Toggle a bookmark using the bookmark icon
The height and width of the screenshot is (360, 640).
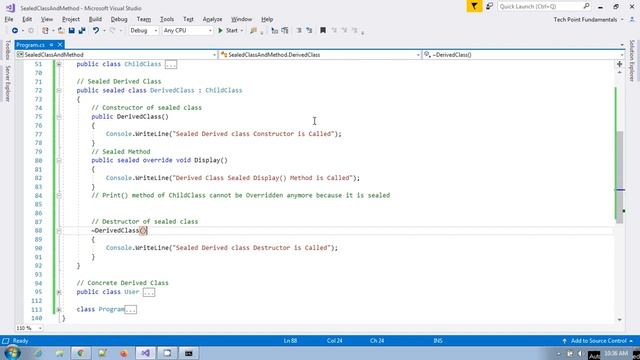tap(323, 31)
